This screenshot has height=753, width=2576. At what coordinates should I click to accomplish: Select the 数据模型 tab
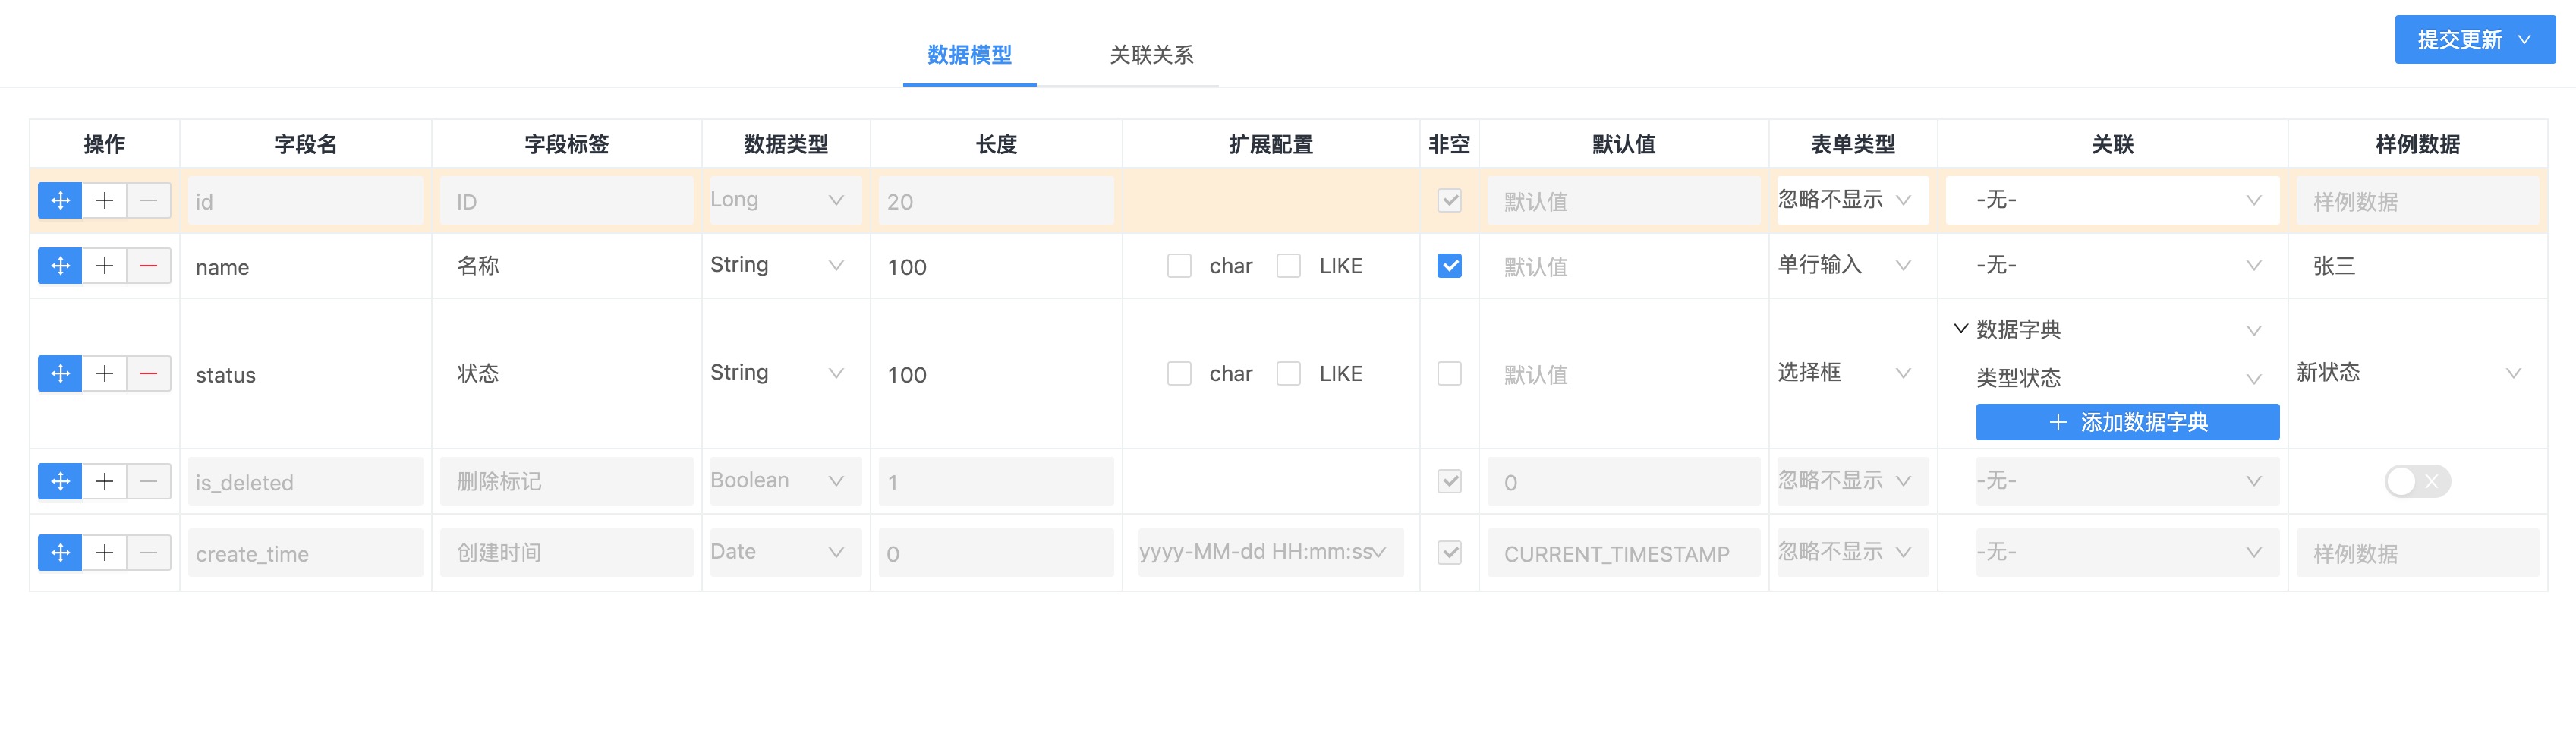click(x=969, y=55)
